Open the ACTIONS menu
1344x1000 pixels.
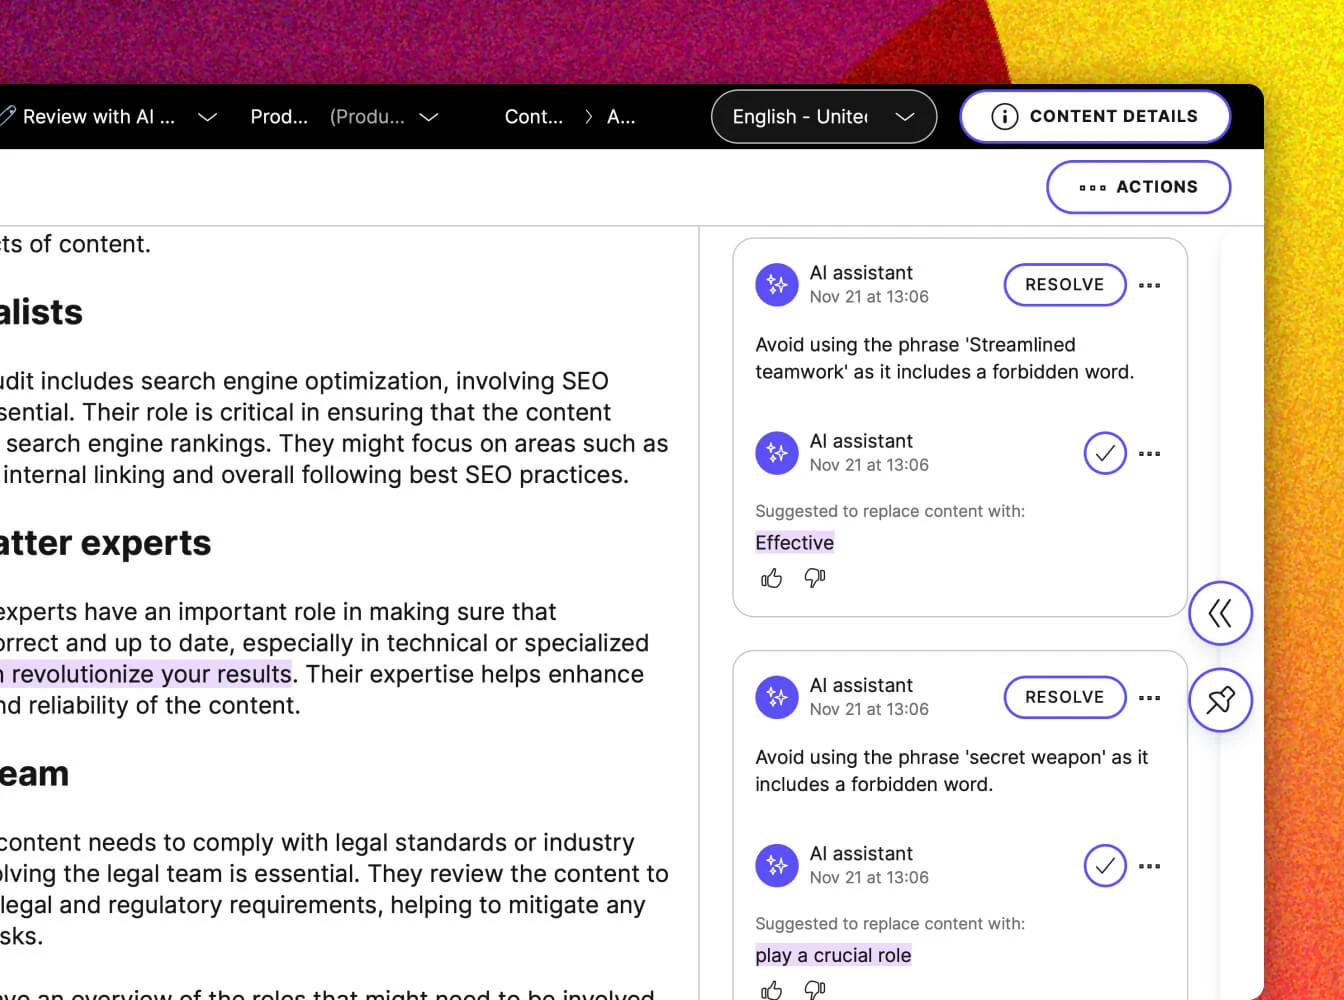tap(1138, 187)
